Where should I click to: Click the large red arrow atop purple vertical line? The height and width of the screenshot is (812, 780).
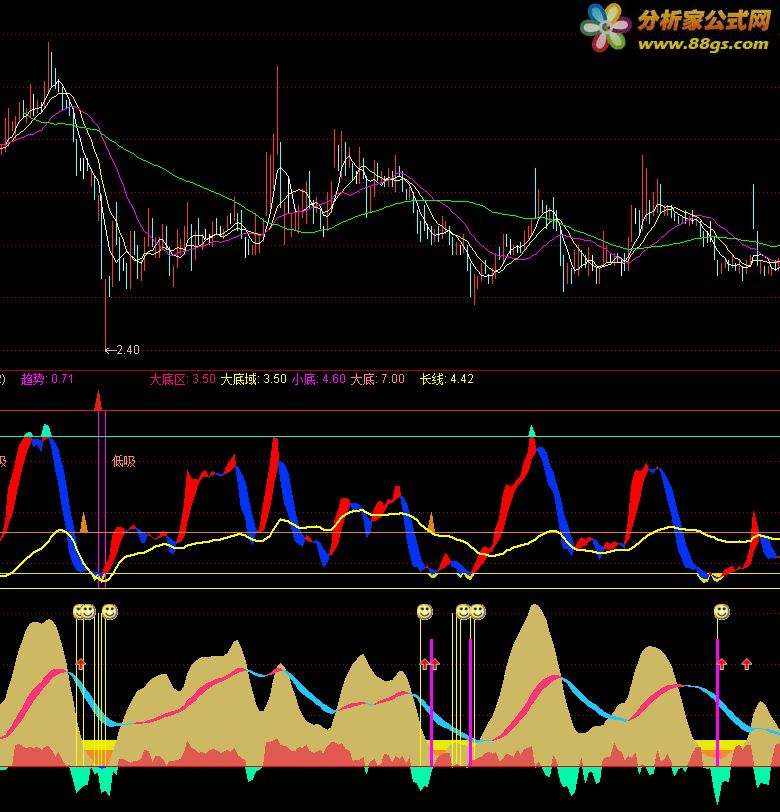coord(98,401)
